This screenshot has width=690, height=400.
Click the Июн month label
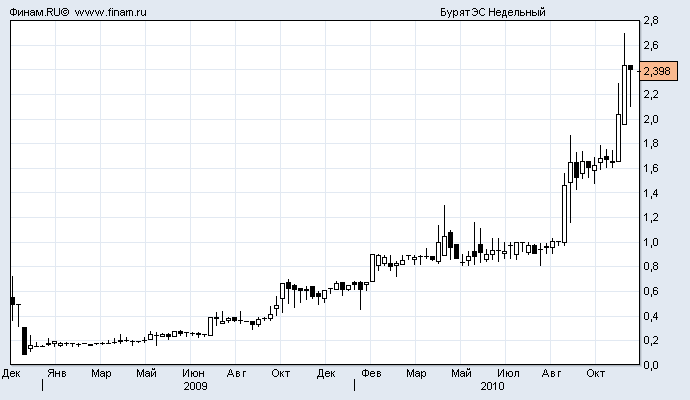click(x=195, y=373)
